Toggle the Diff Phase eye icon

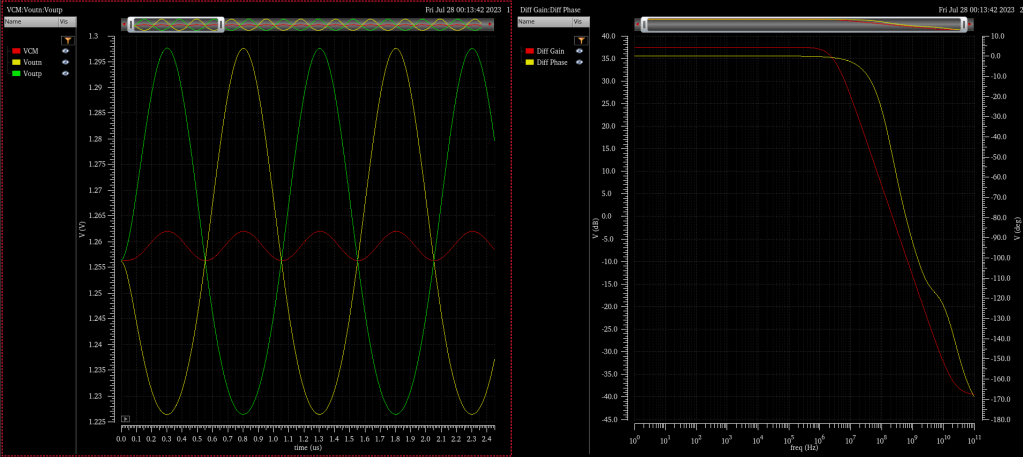click(580, 62)
